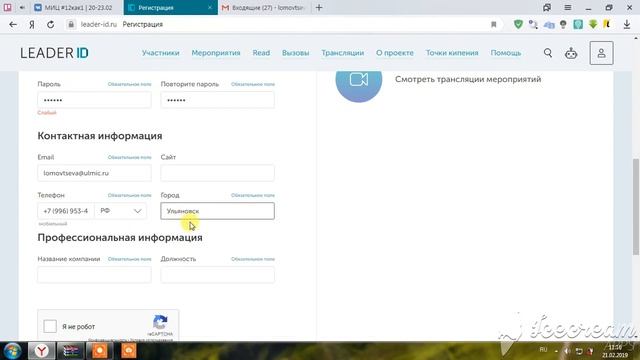Click the 'Профессиональная информация' heading
640x360 pixels.
tap(120, 238)
